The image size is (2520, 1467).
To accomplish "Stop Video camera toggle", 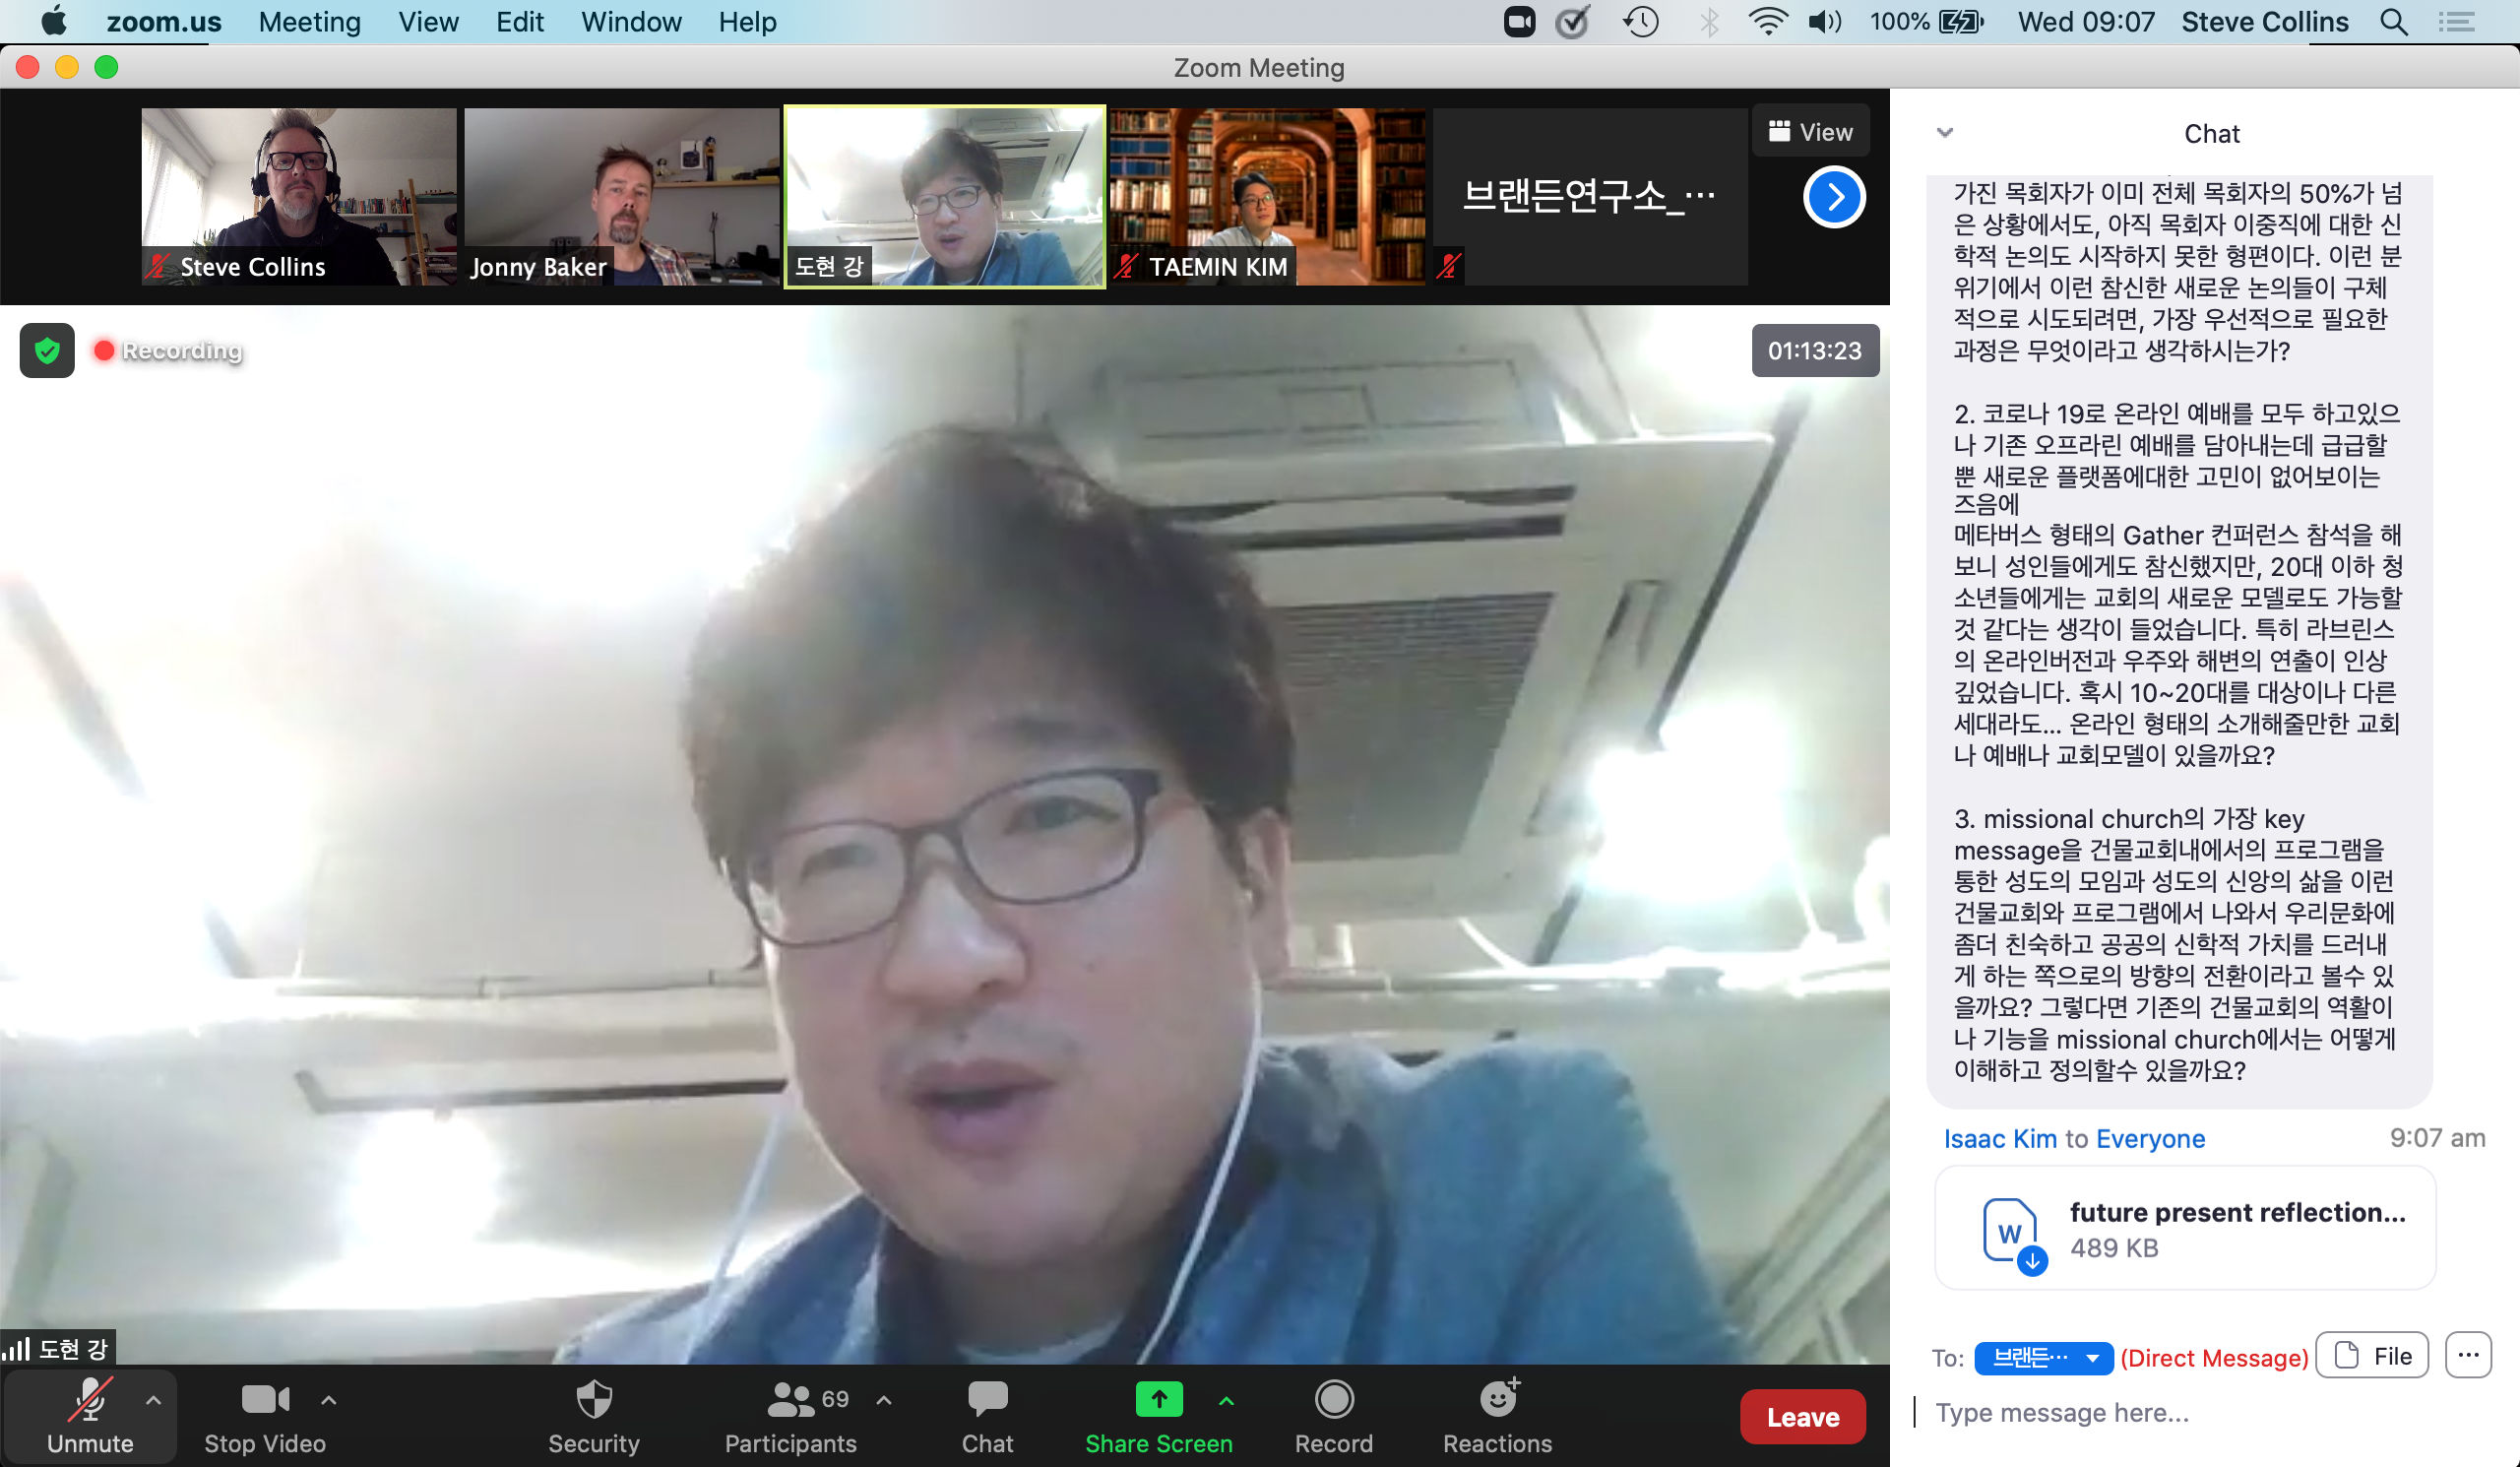I will [x=265, y=1400].
